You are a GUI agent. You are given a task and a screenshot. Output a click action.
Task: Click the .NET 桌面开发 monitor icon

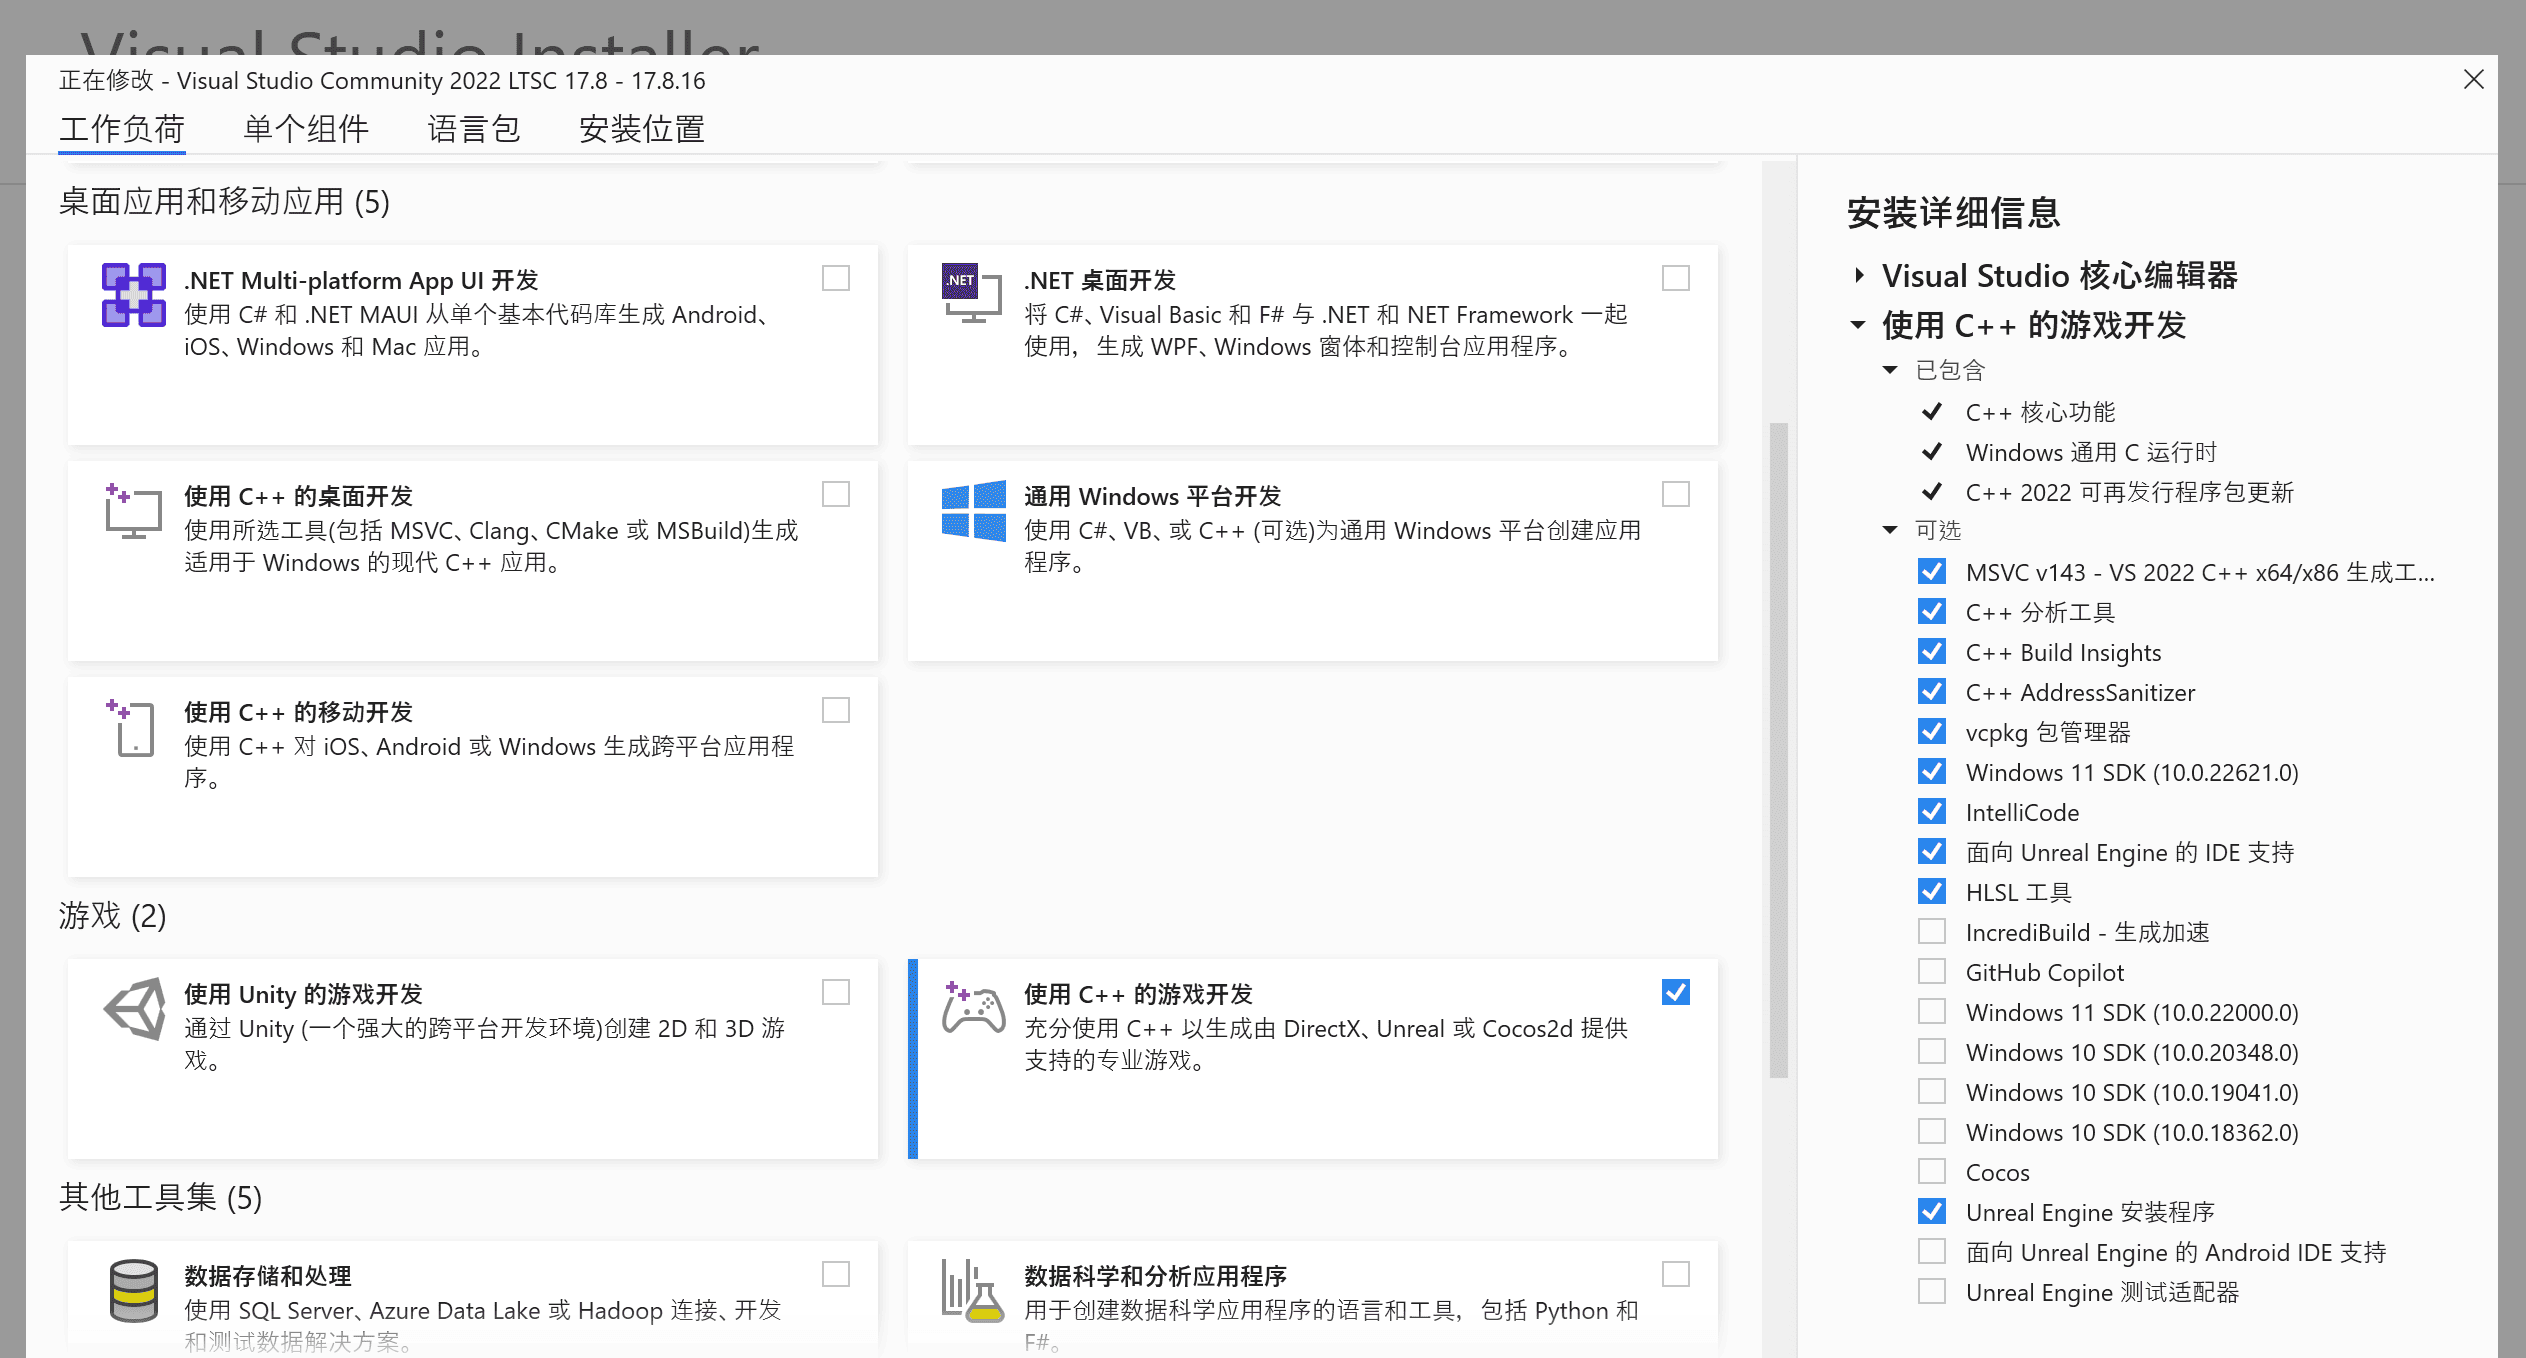972,293
